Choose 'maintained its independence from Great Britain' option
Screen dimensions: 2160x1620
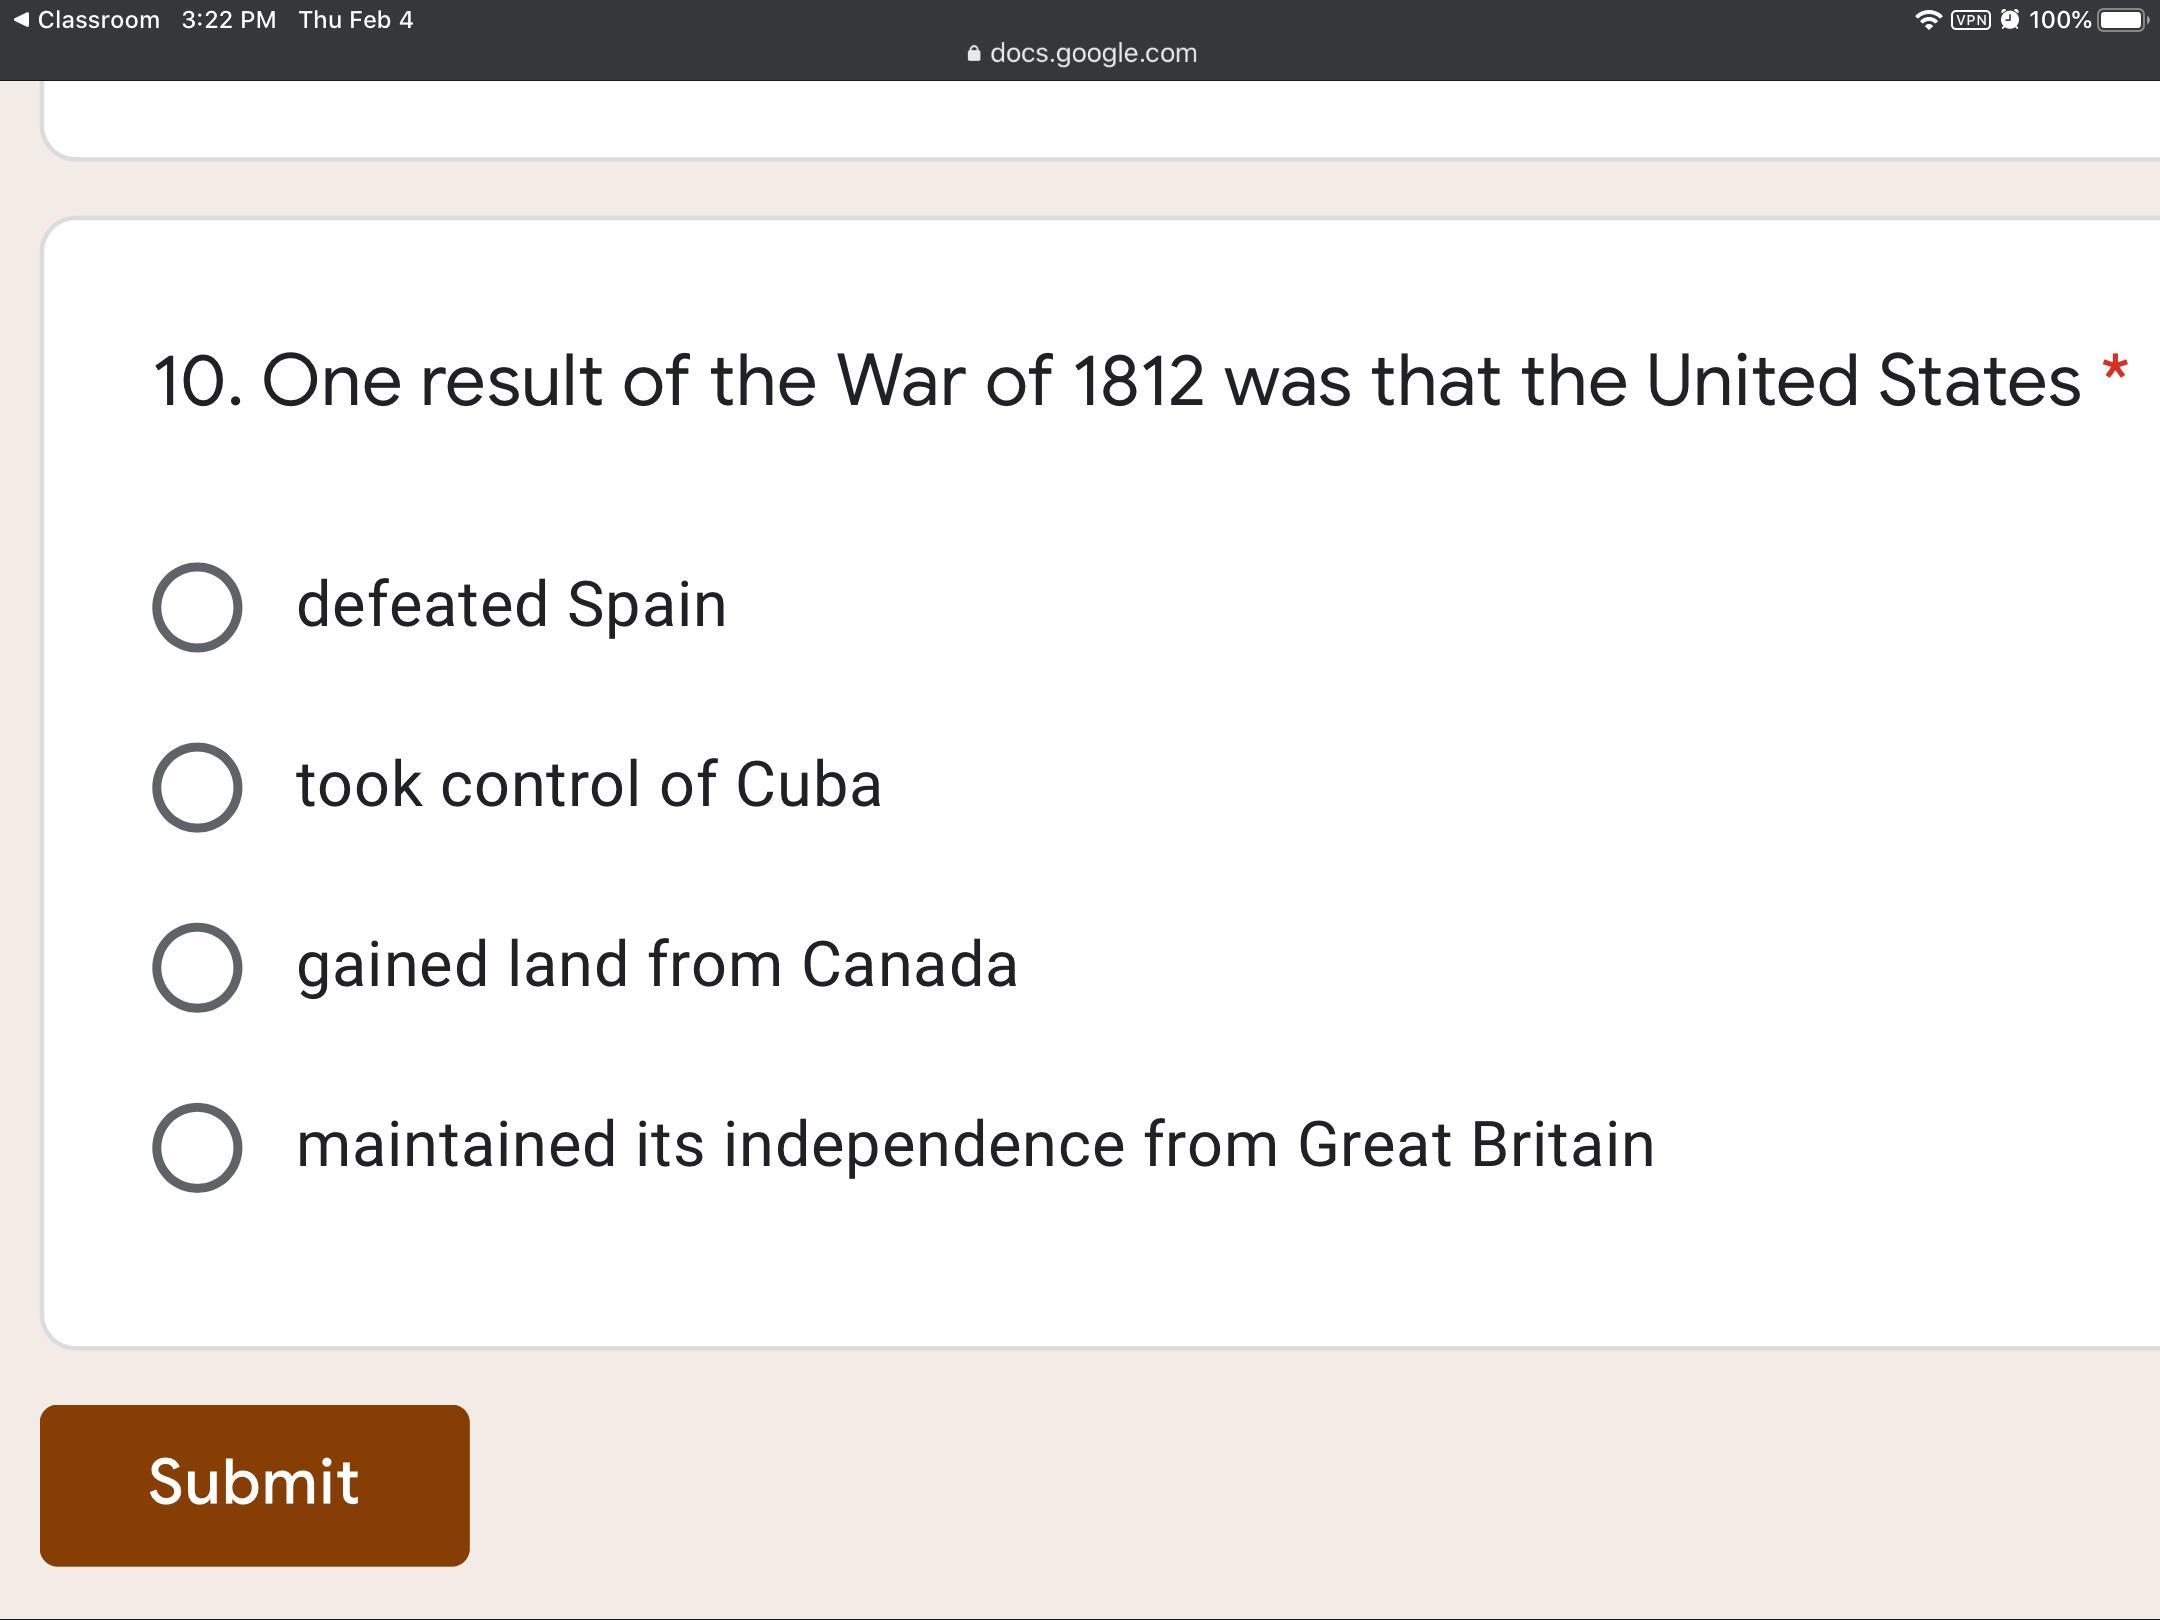pyautogui.click(x=197, y=1147)
